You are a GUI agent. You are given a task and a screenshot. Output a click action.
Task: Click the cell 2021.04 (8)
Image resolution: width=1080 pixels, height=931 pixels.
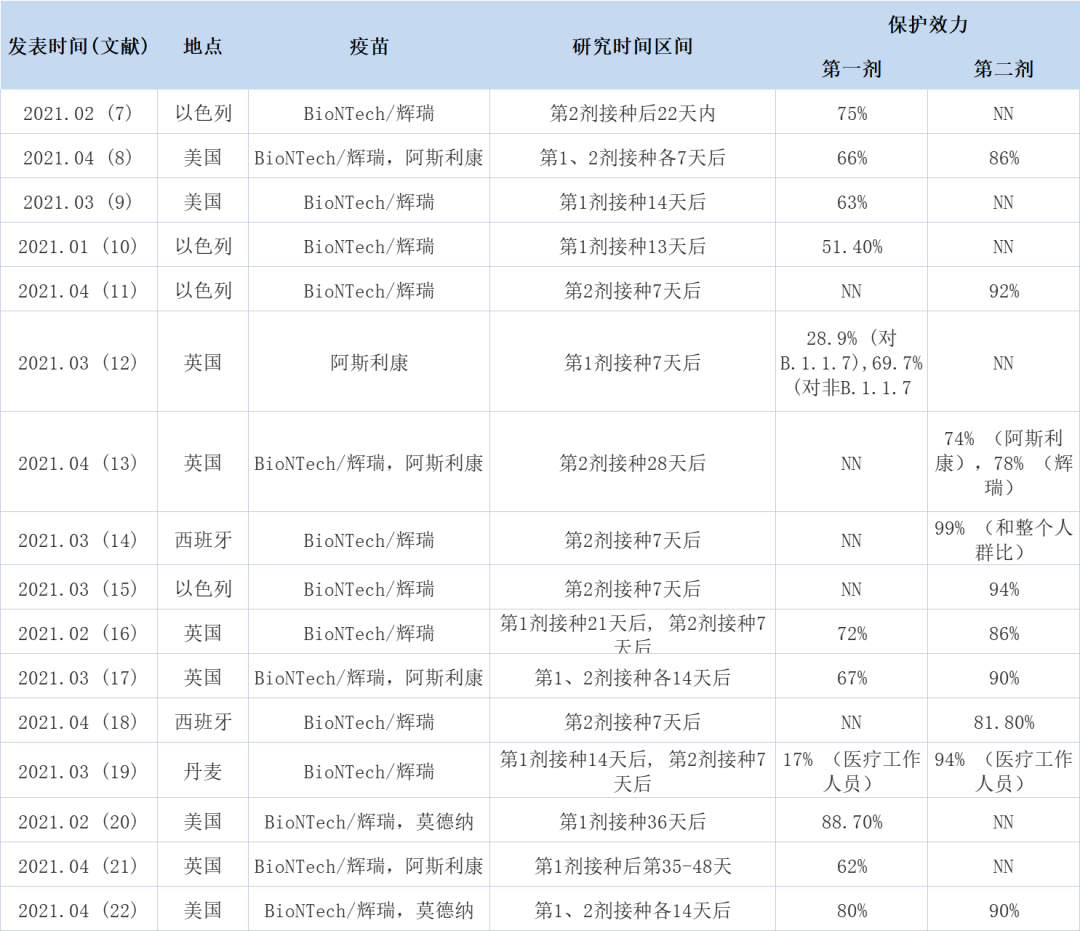[x=79, y=158]
